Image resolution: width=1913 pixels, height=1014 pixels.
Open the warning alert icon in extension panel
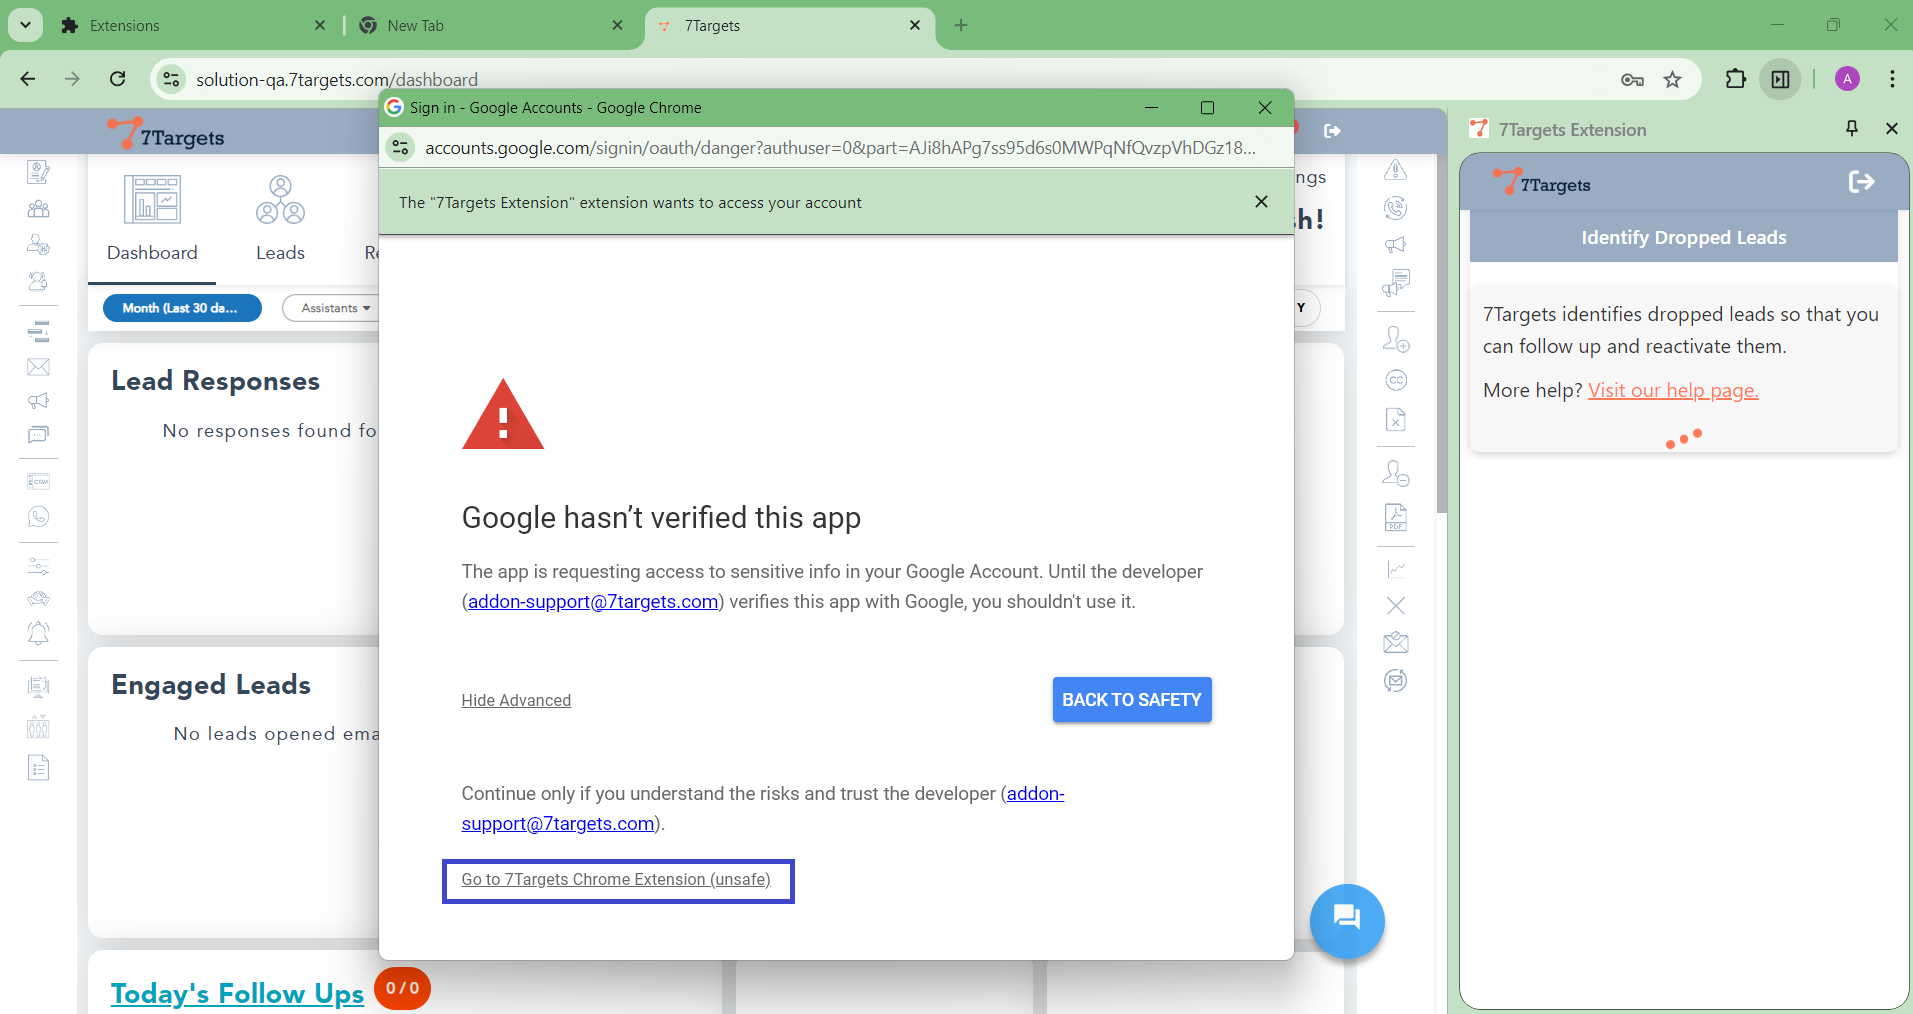coord(1396,169)
